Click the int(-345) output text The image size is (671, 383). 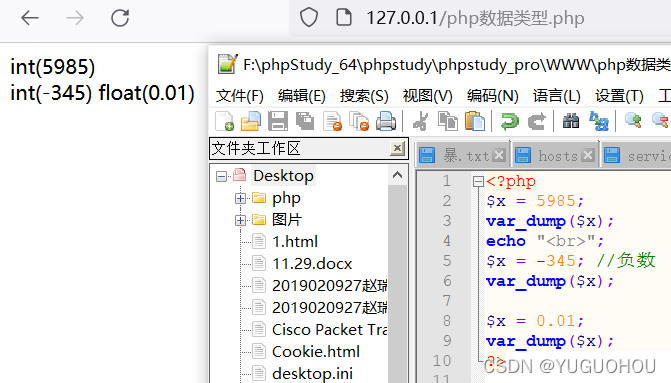(x=51, y=93)
